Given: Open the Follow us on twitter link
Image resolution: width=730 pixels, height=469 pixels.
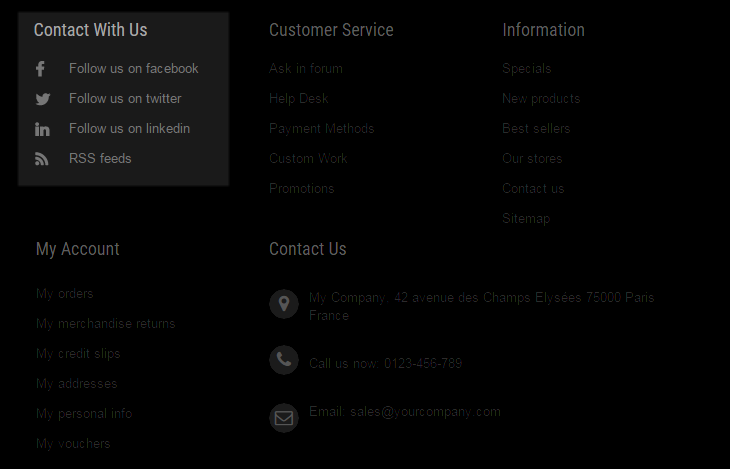Looking at the screenshot, I should coord(125,98).
